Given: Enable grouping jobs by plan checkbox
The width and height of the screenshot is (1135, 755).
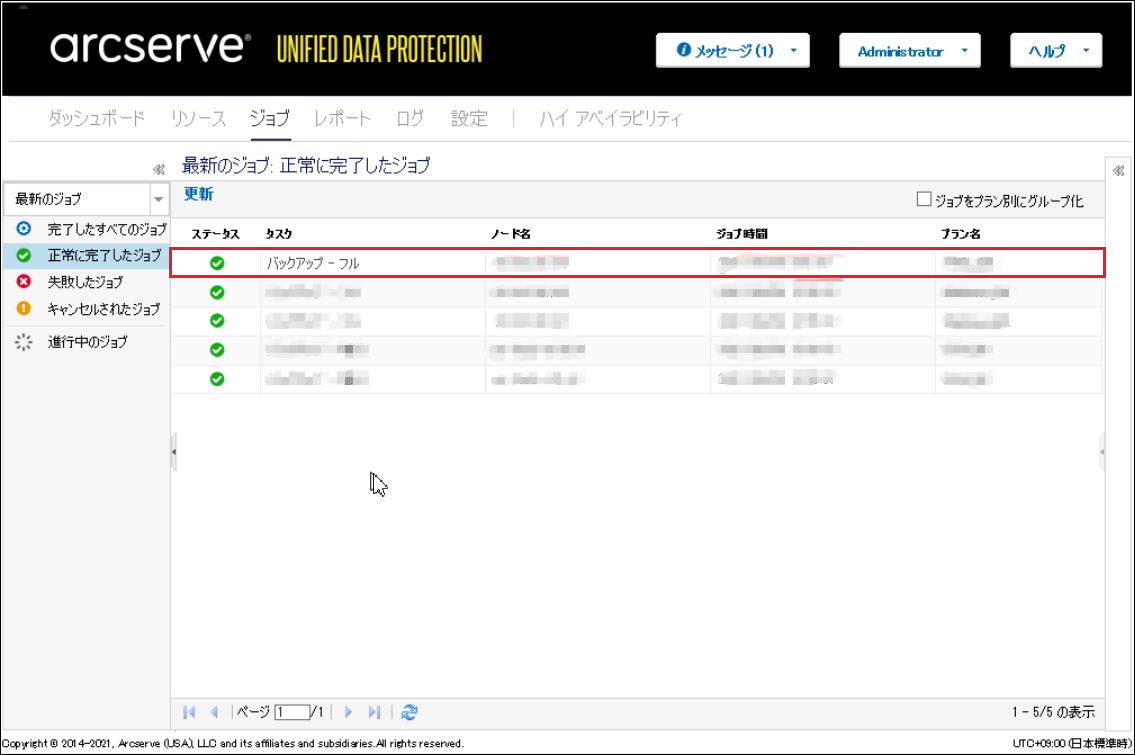Looking at the screenshot, I should [x=924, y=200].
